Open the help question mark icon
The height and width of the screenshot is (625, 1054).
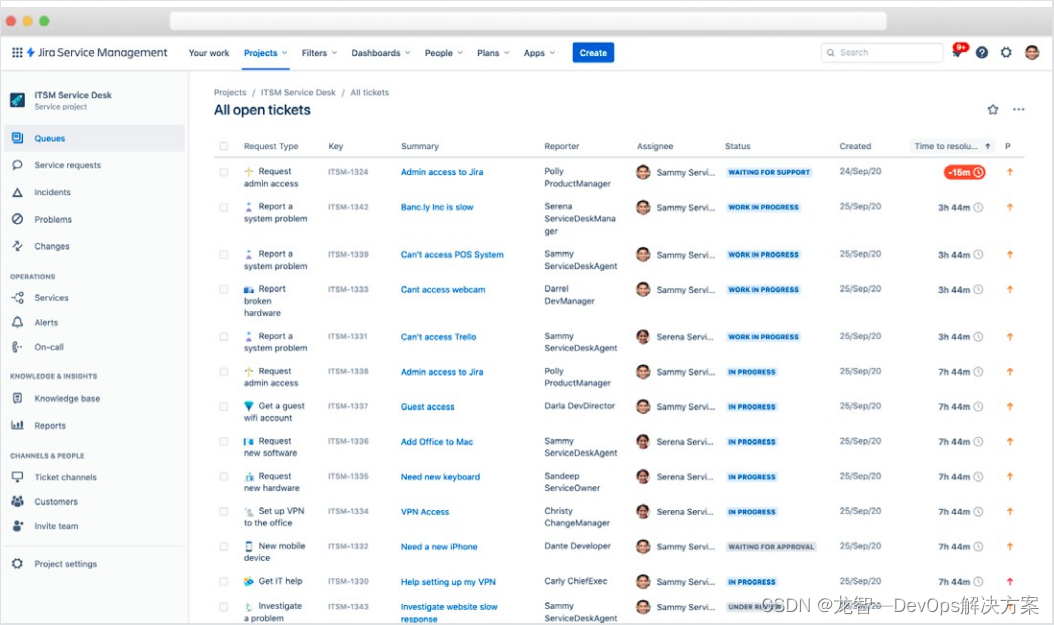(982, 52)
